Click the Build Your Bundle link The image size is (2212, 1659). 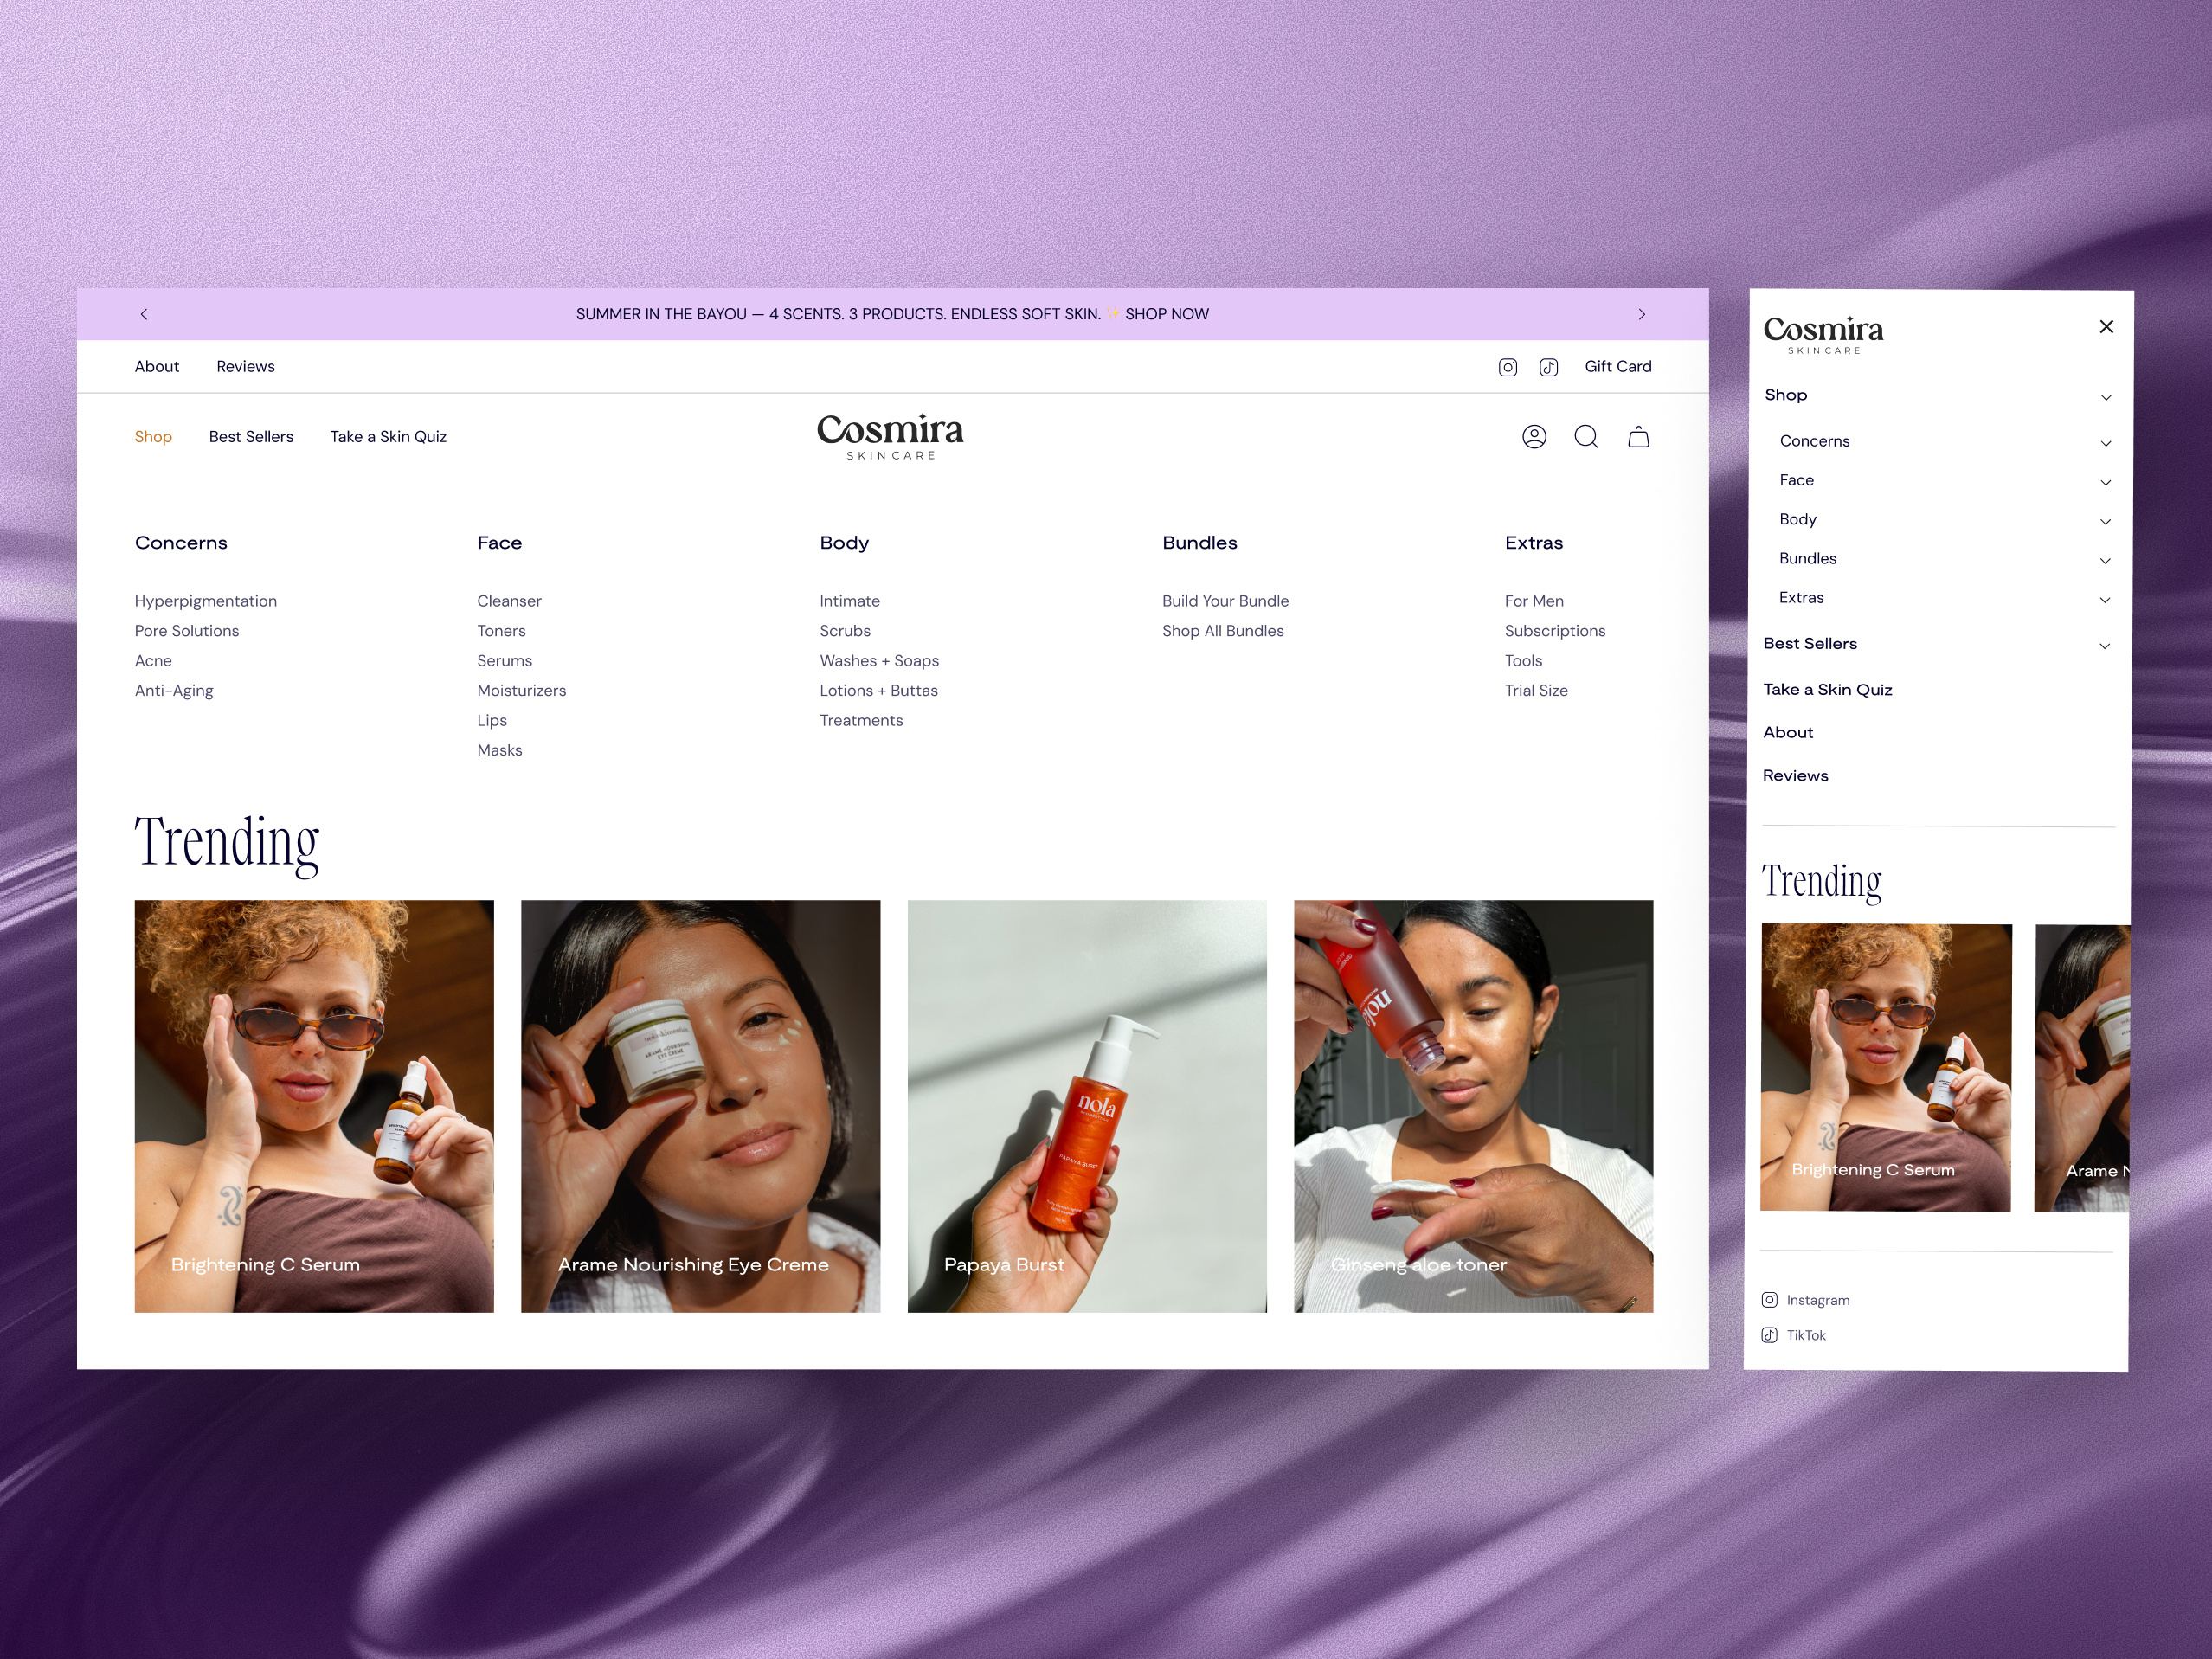click(1225, 601)
